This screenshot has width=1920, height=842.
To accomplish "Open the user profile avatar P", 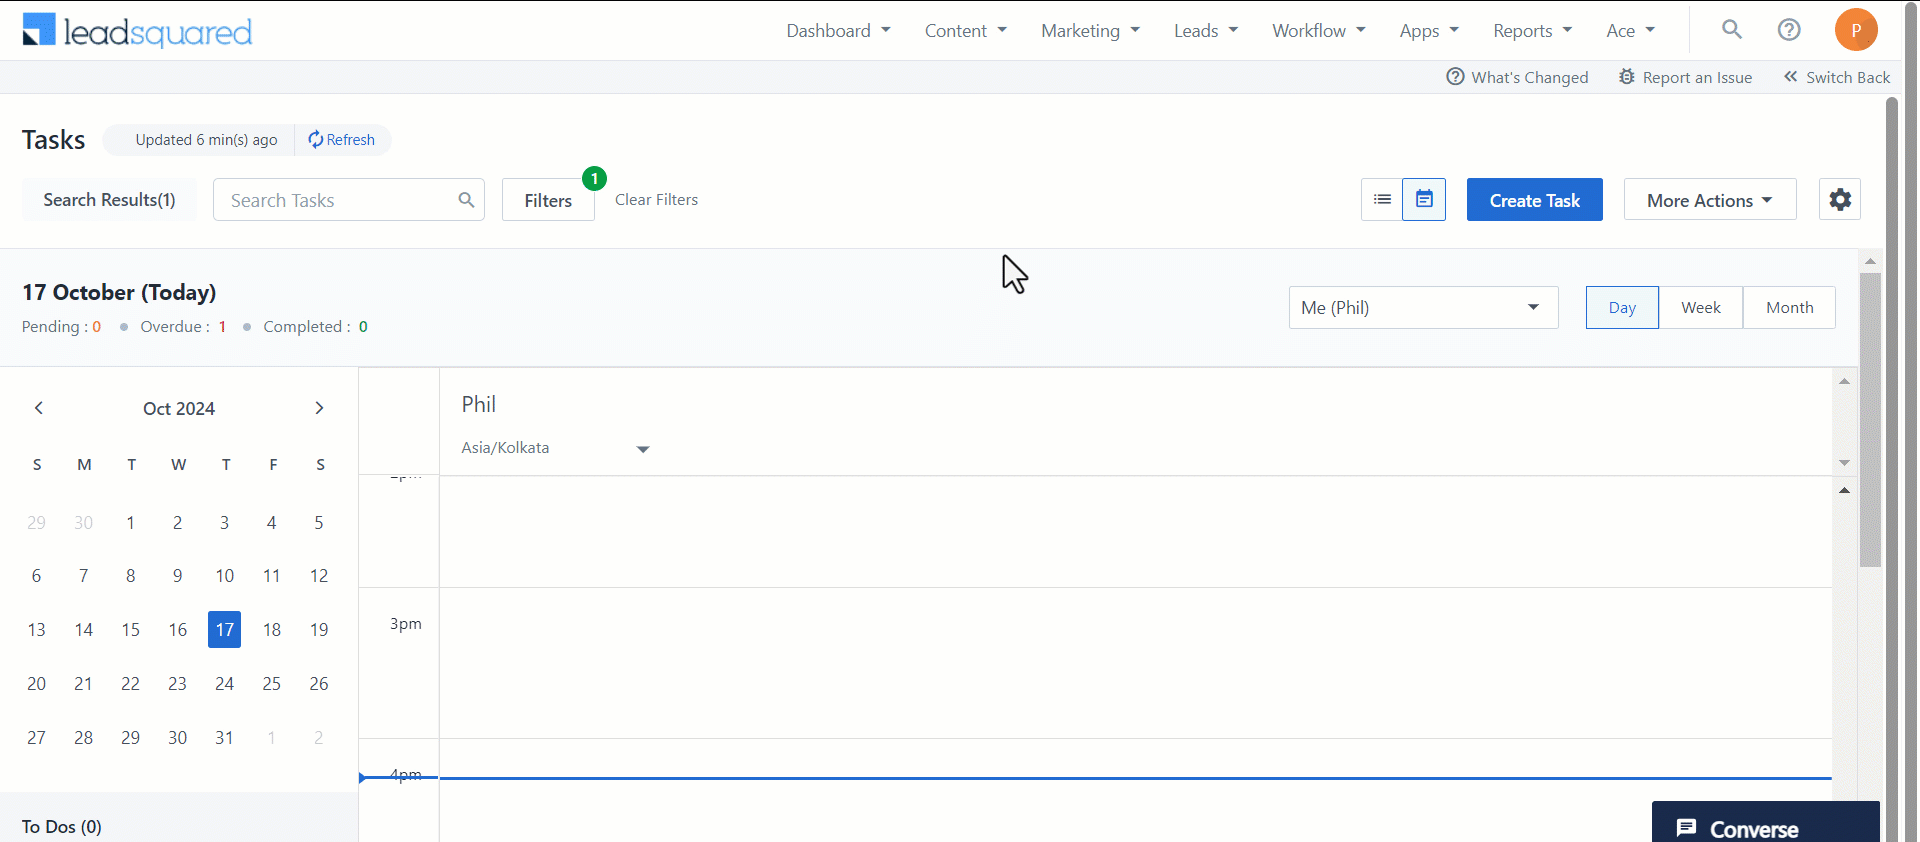I will (x=1856, y=30).
